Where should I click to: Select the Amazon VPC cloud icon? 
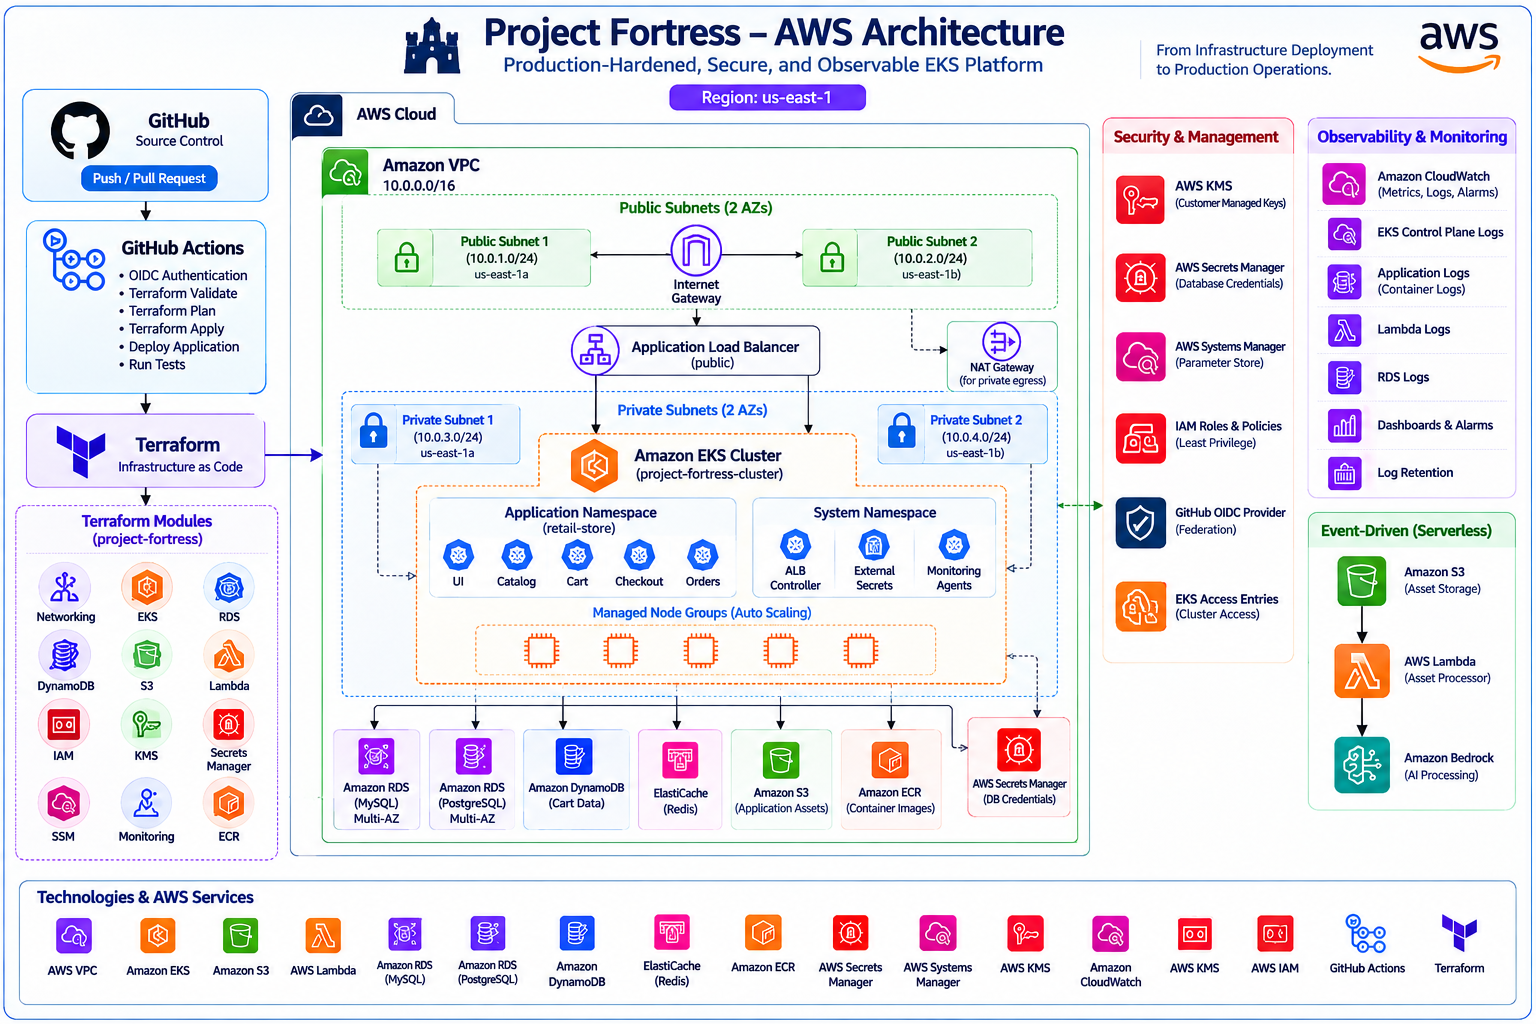tap(345, 173)
